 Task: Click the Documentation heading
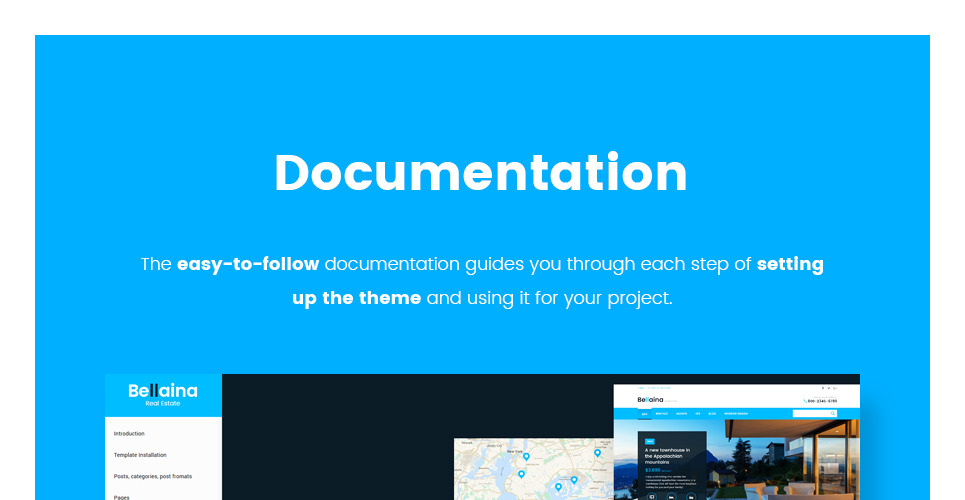click(481, 173)
